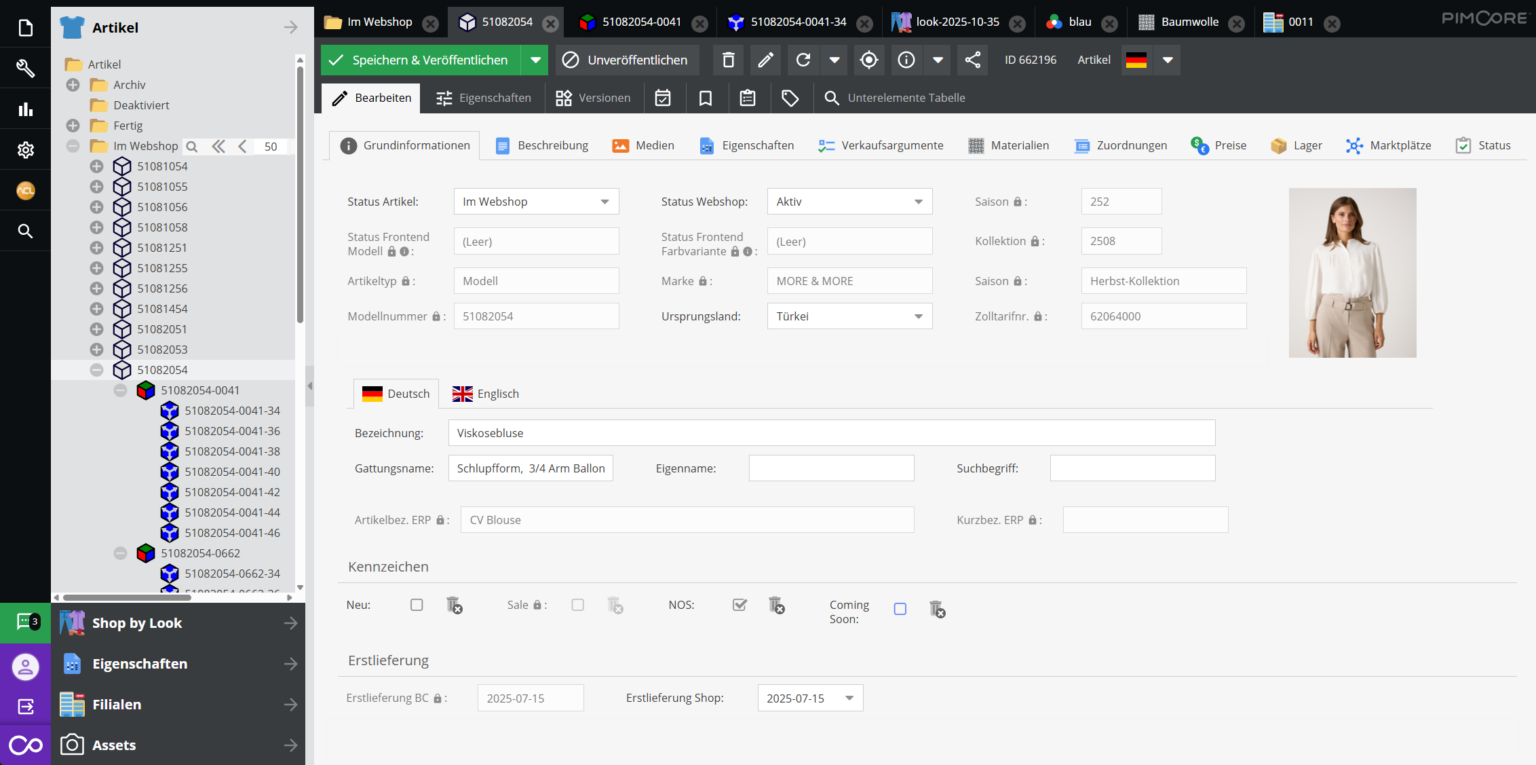Open object information via the info icon
The height and width of the screenshot is (765, 1536).
906,60
